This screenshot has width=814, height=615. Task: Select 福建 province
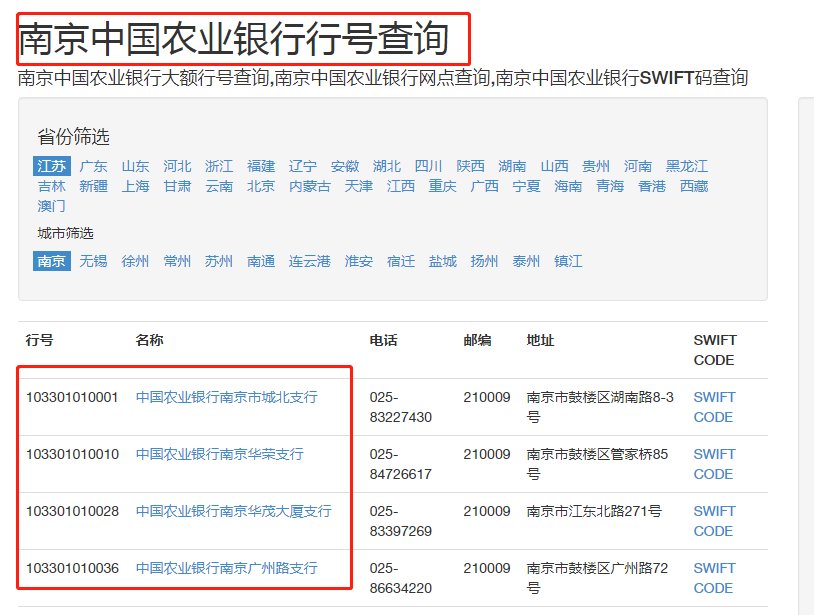[x=261, y=166]
